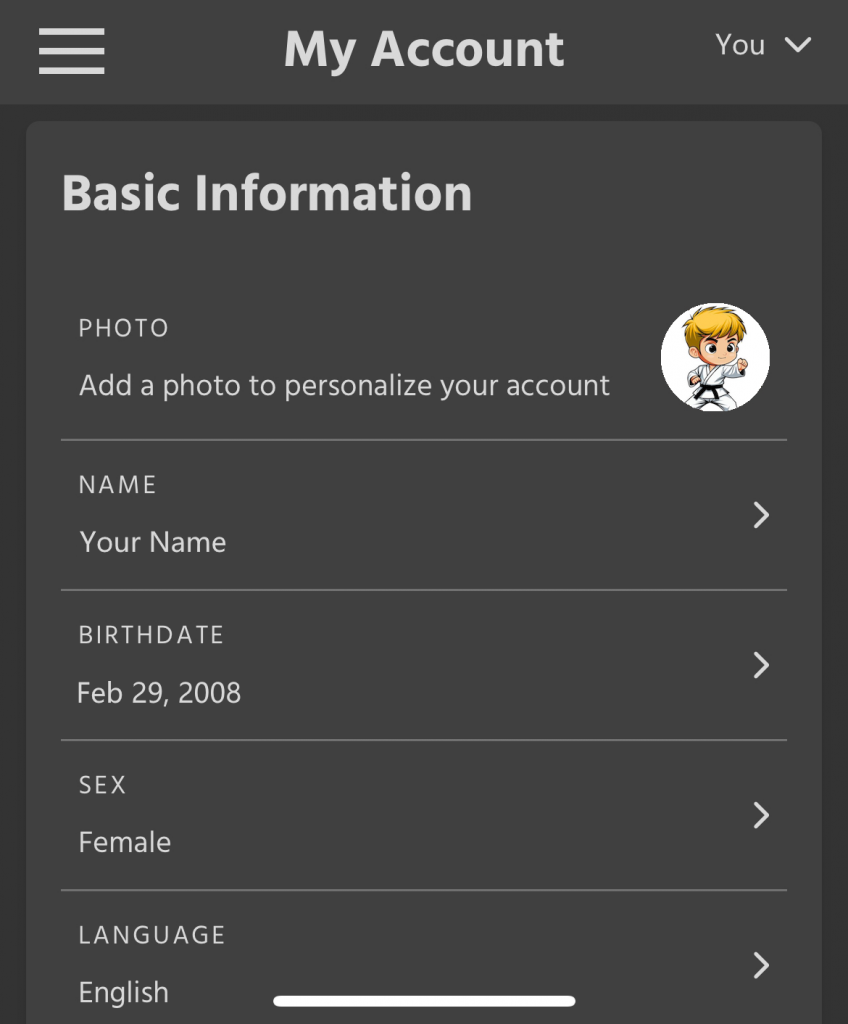Open the Birthdate row chevron

click(x=761, y=665)
